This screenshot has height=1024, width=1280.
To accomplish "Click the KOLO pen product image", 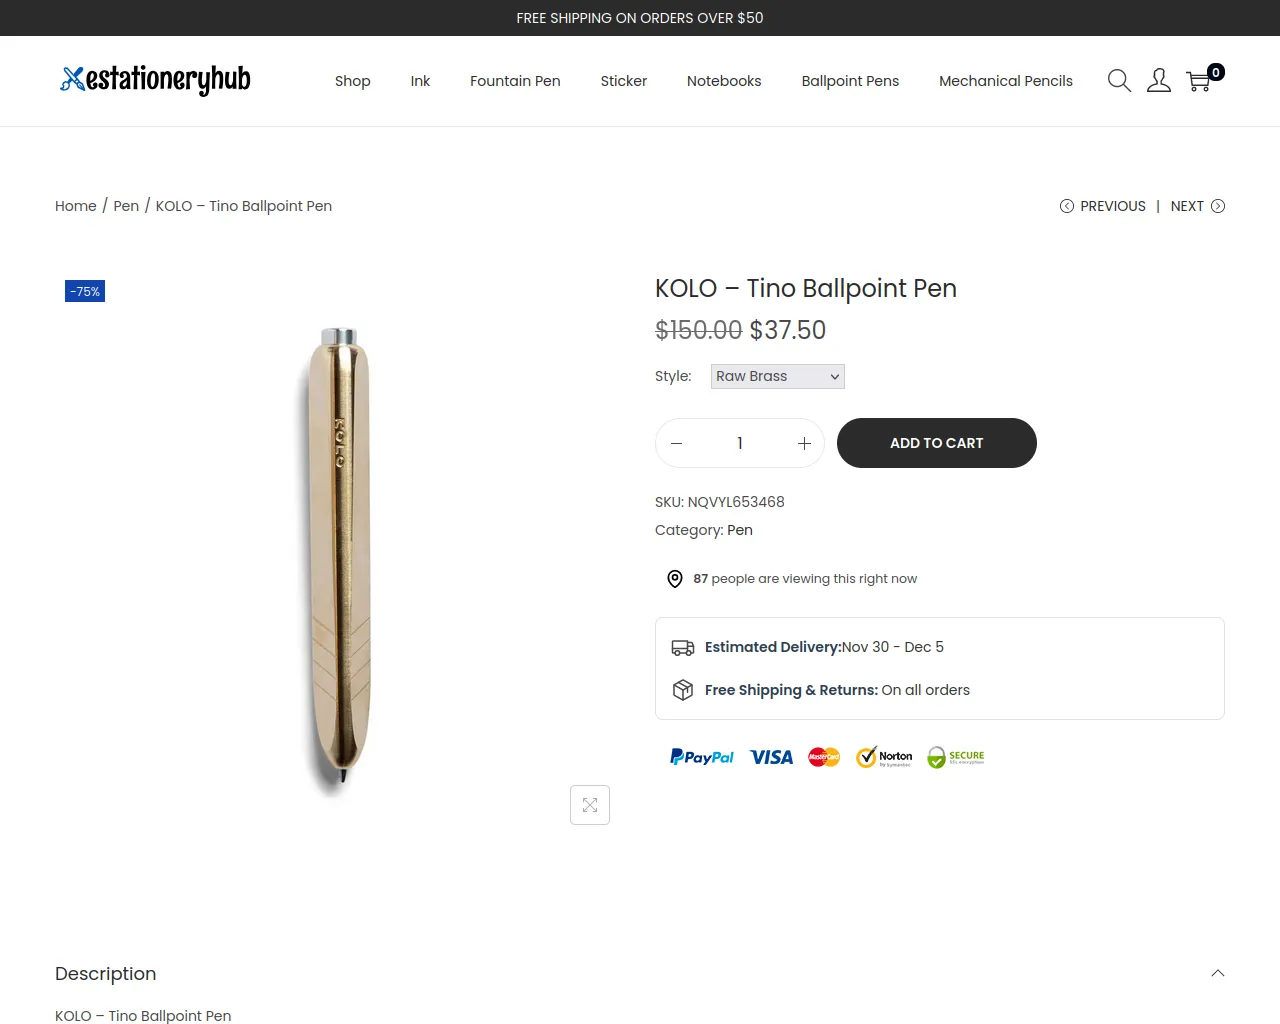I will tap(340, 555).
